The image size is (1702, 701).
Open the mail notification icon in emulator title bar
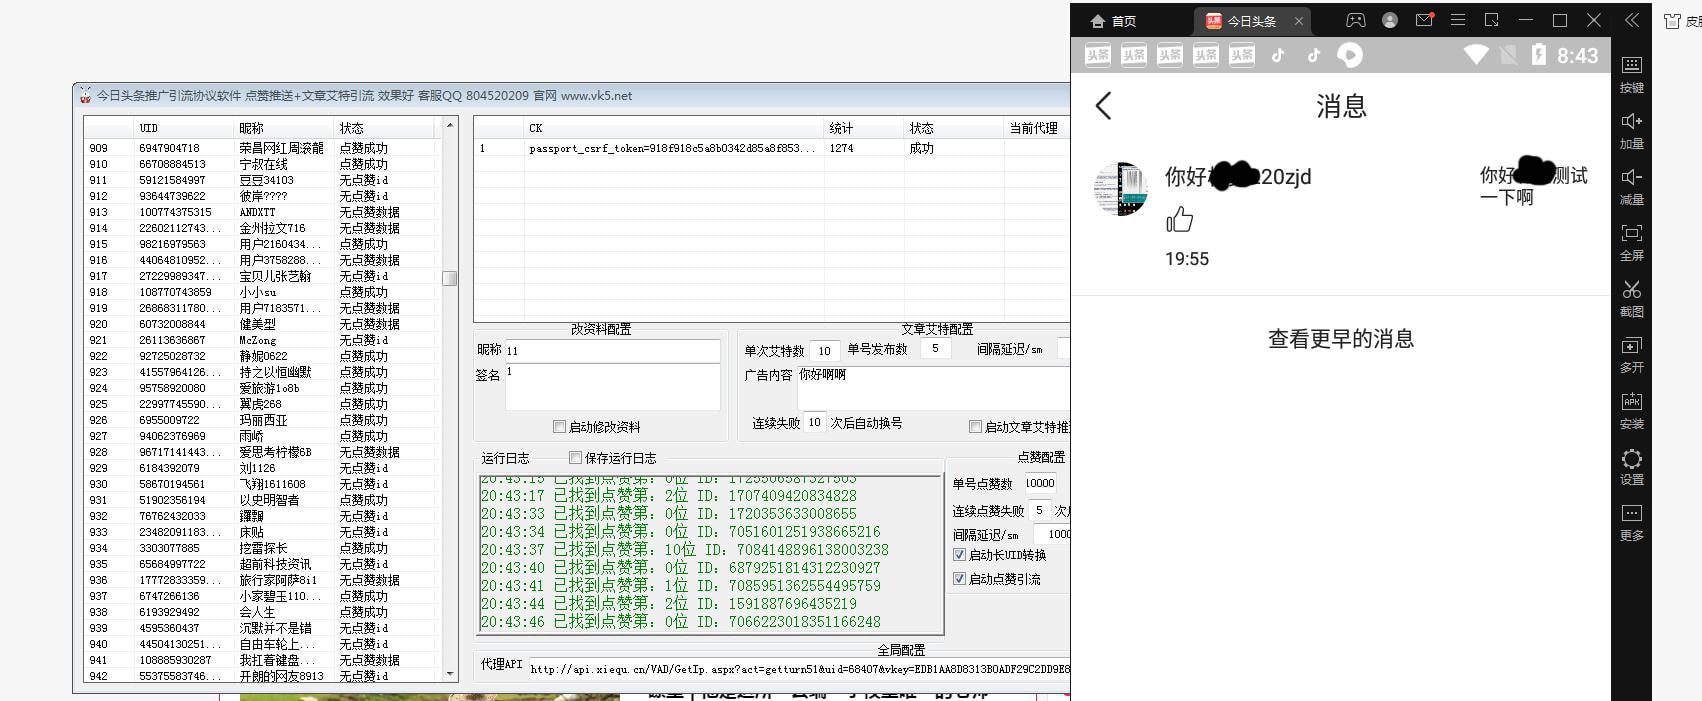coord(1425,20)
